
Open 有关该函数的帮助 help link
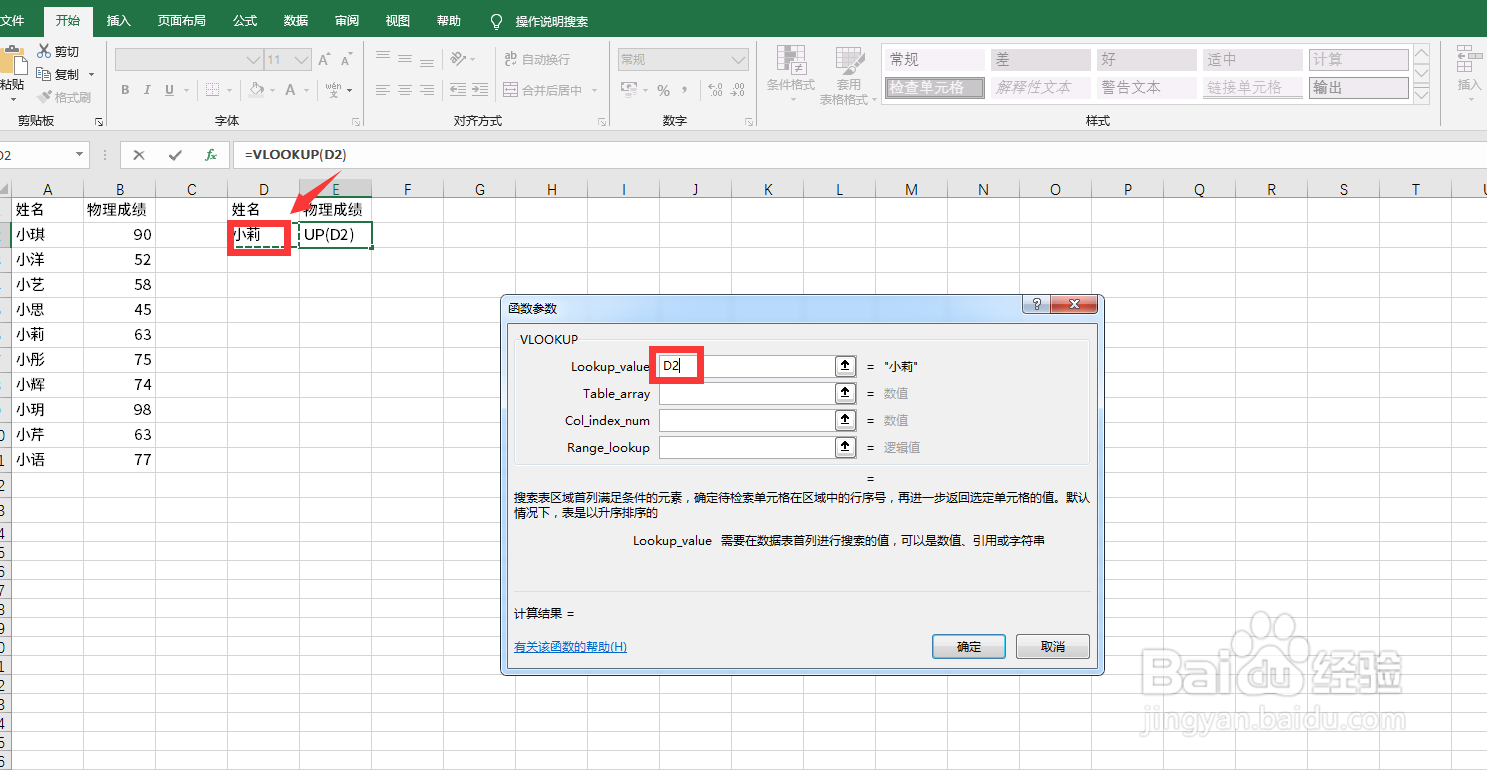[x=570, y=646]
